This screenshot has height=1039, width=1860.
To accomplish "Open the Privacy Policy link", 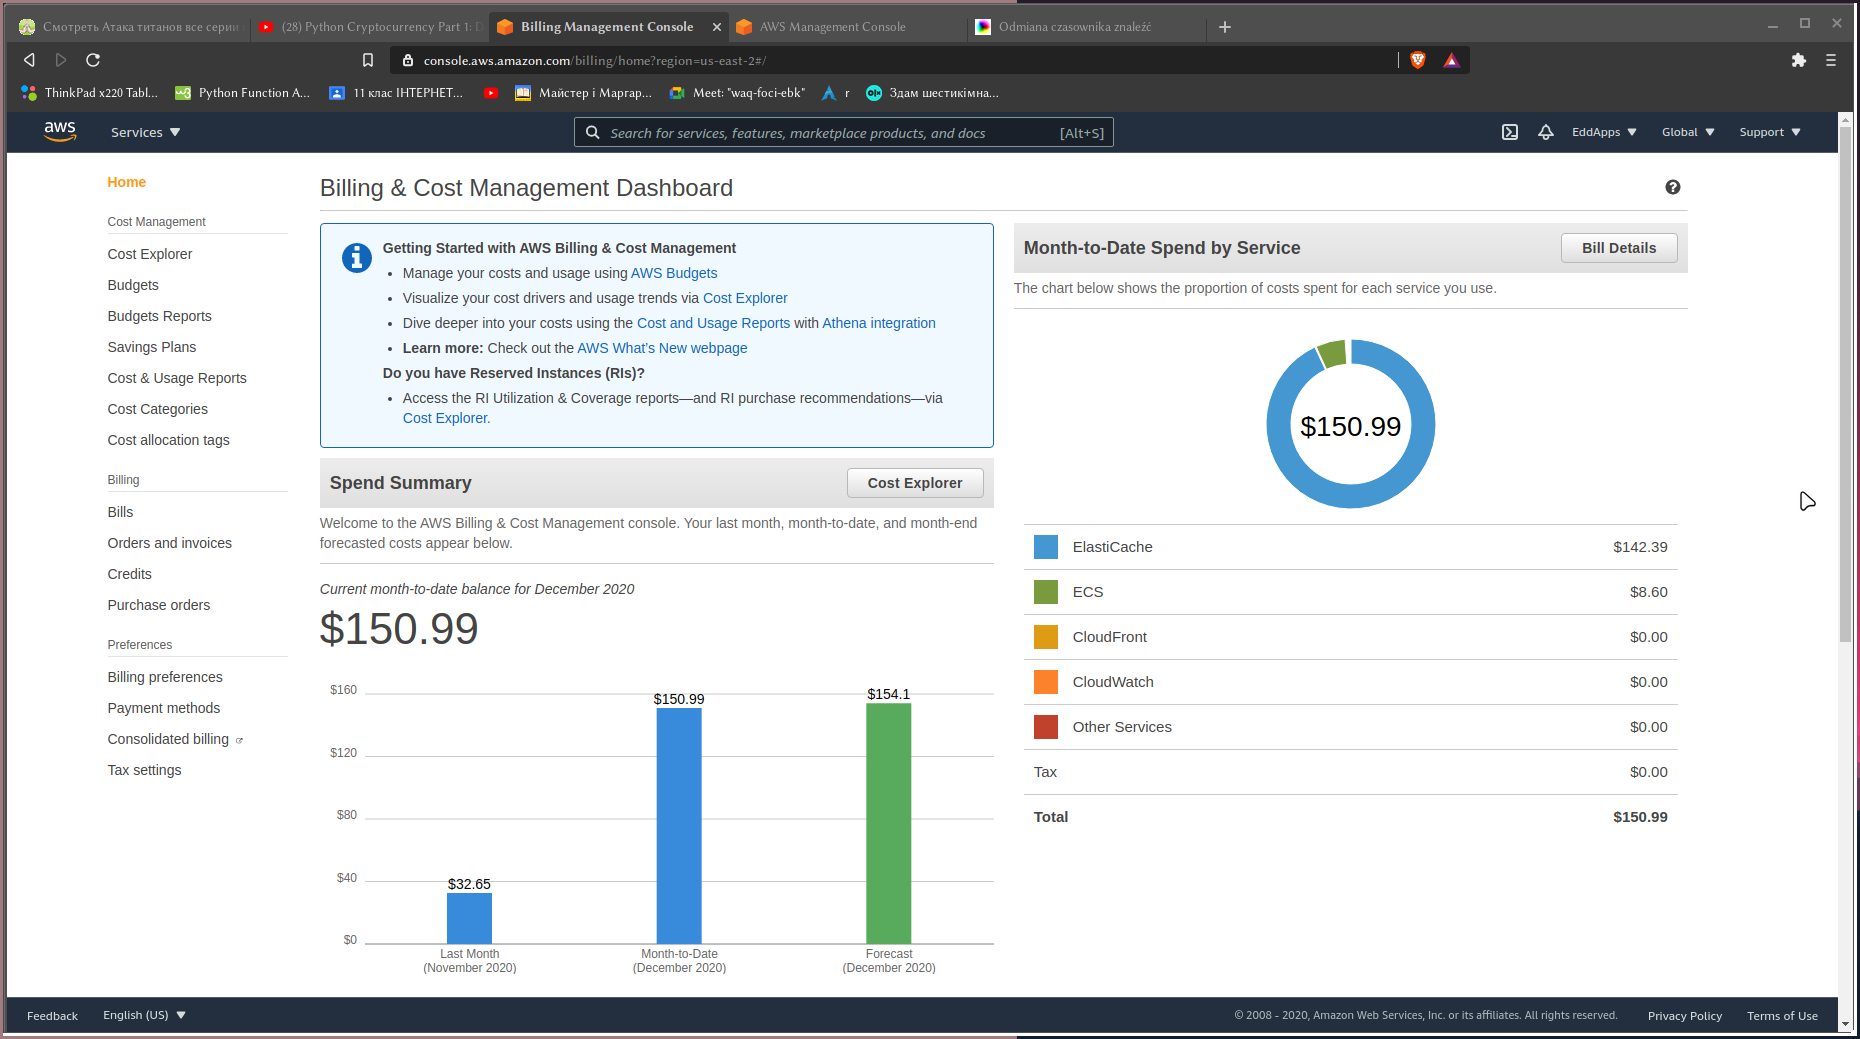I will [x=1685, y=1016].
